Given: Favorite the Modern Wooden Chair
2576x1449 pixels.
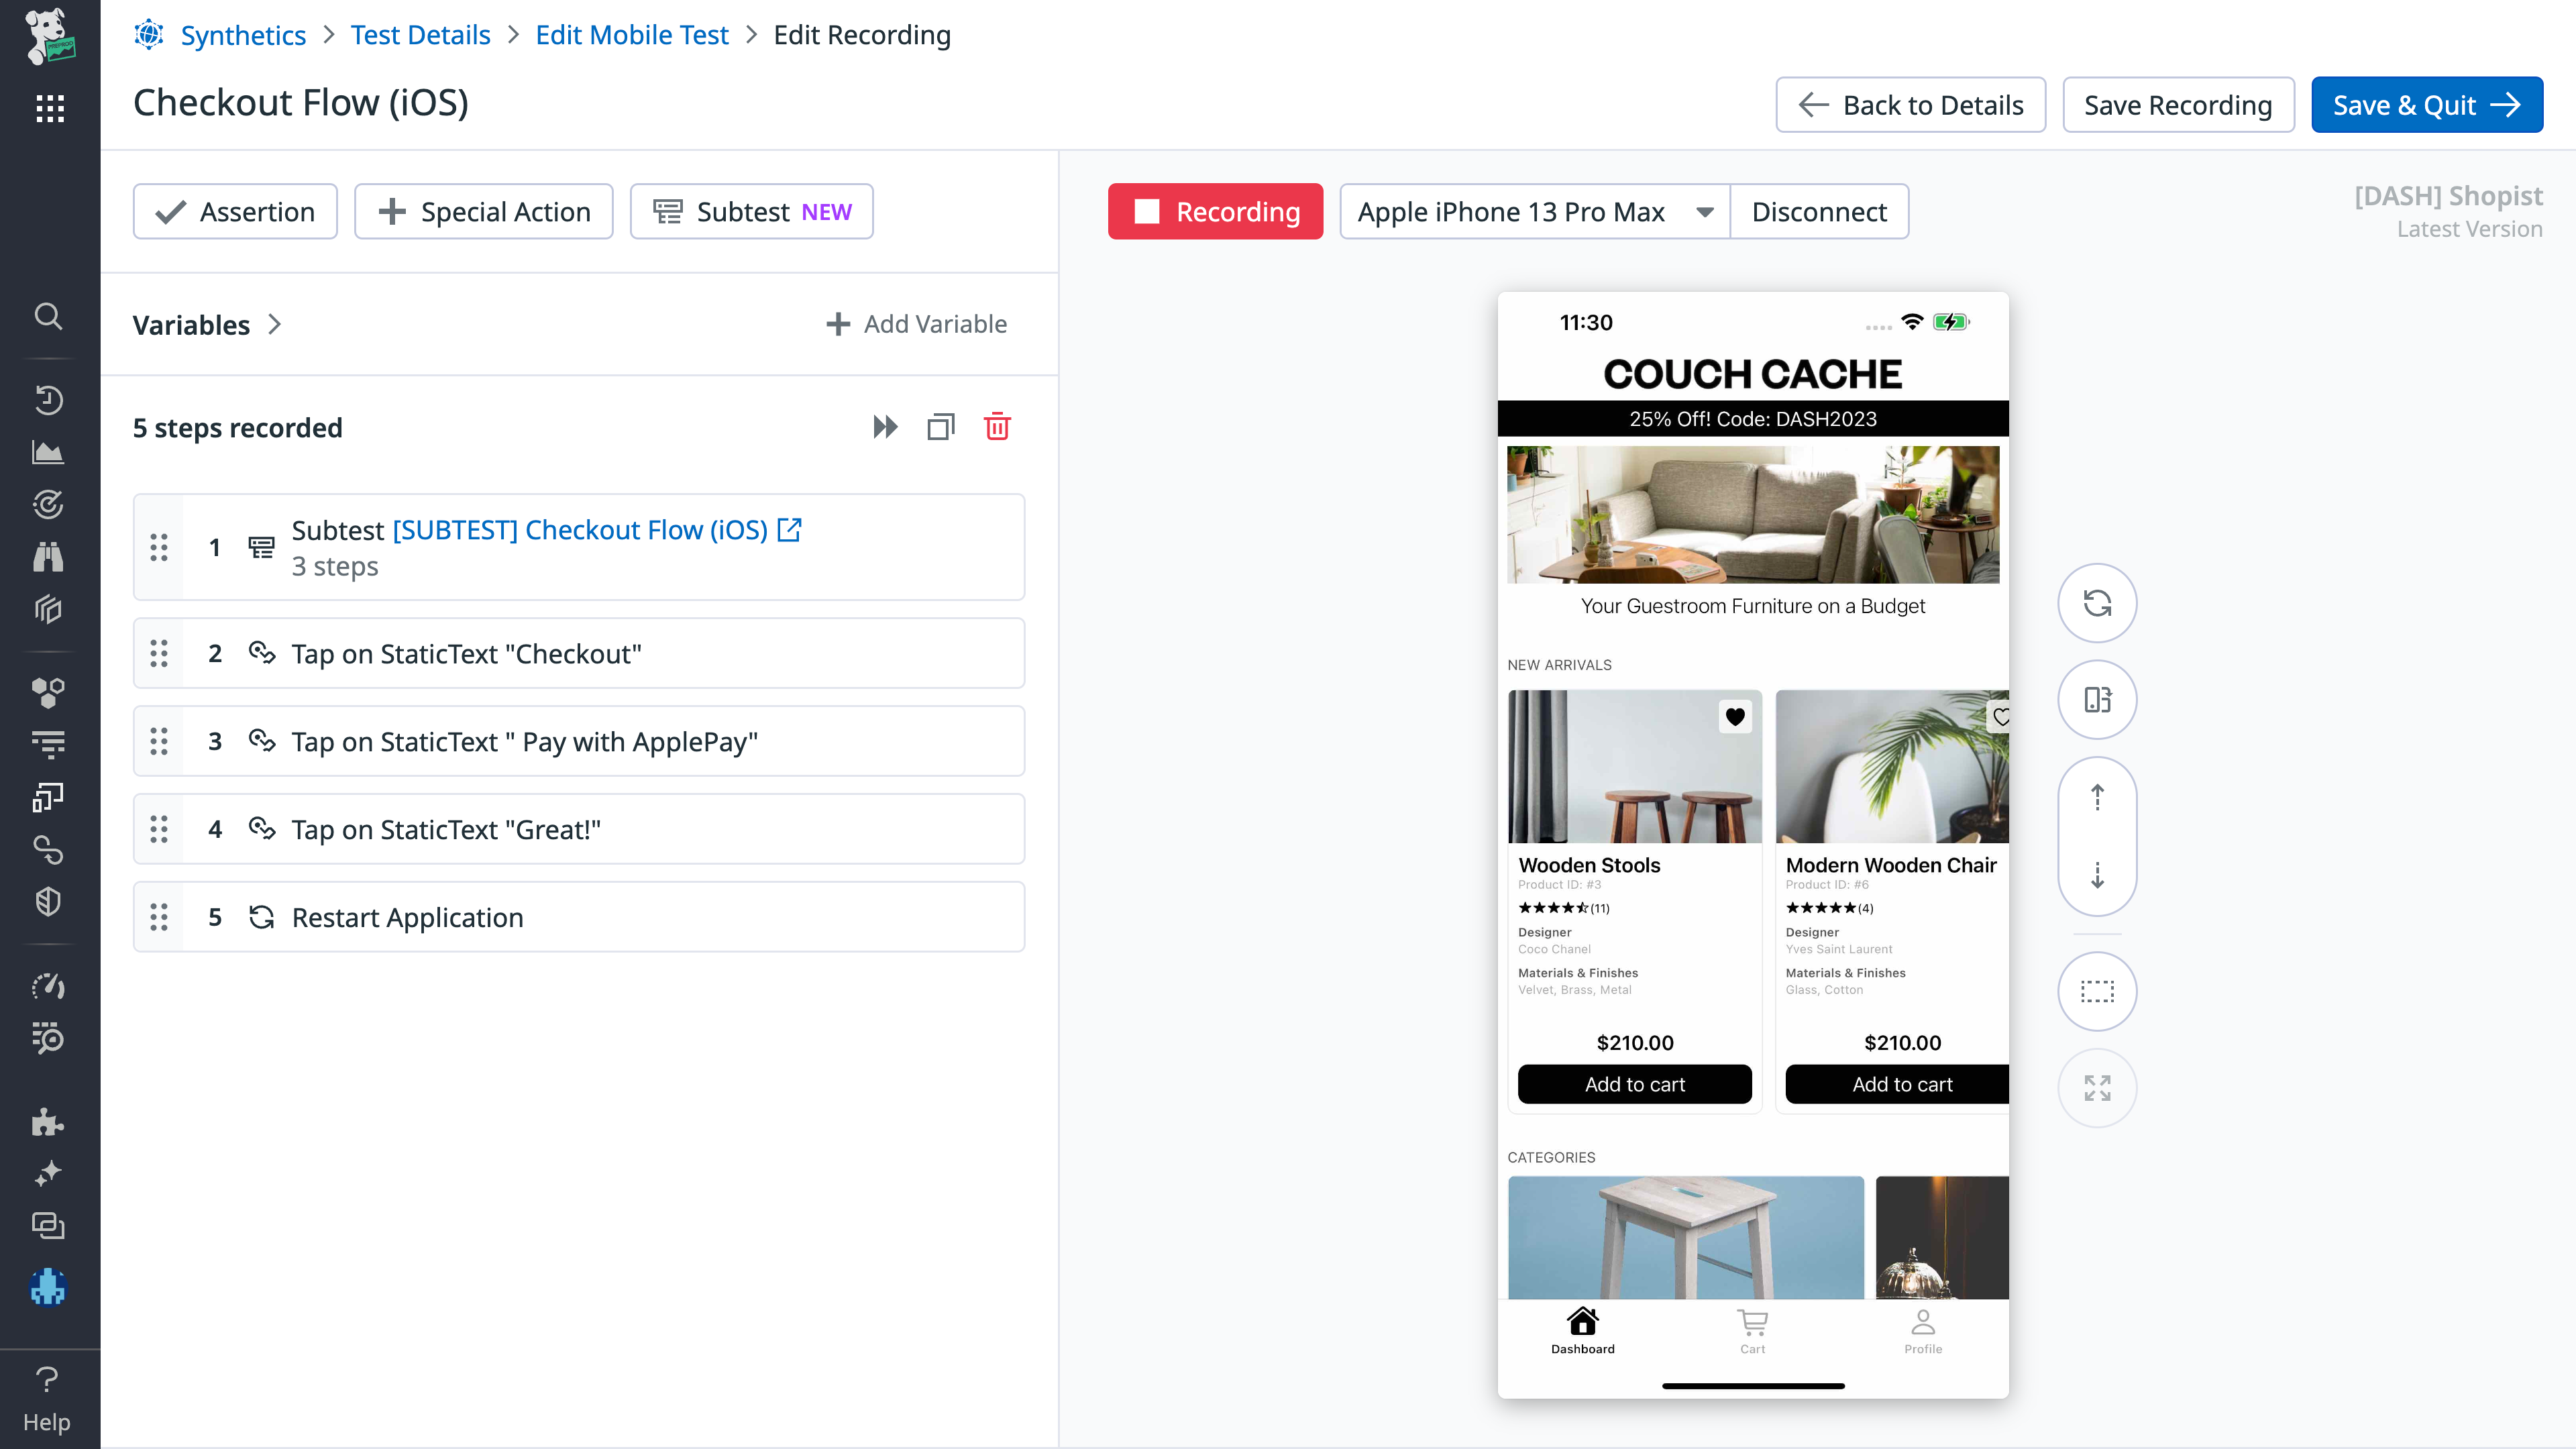Looking at the screenshot, I should click(2000, 716).
